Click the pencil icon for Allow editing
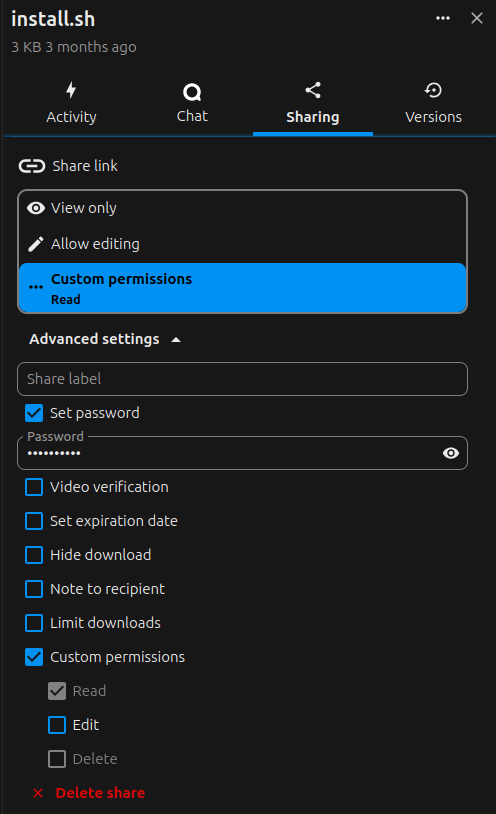 coord(36,244)
